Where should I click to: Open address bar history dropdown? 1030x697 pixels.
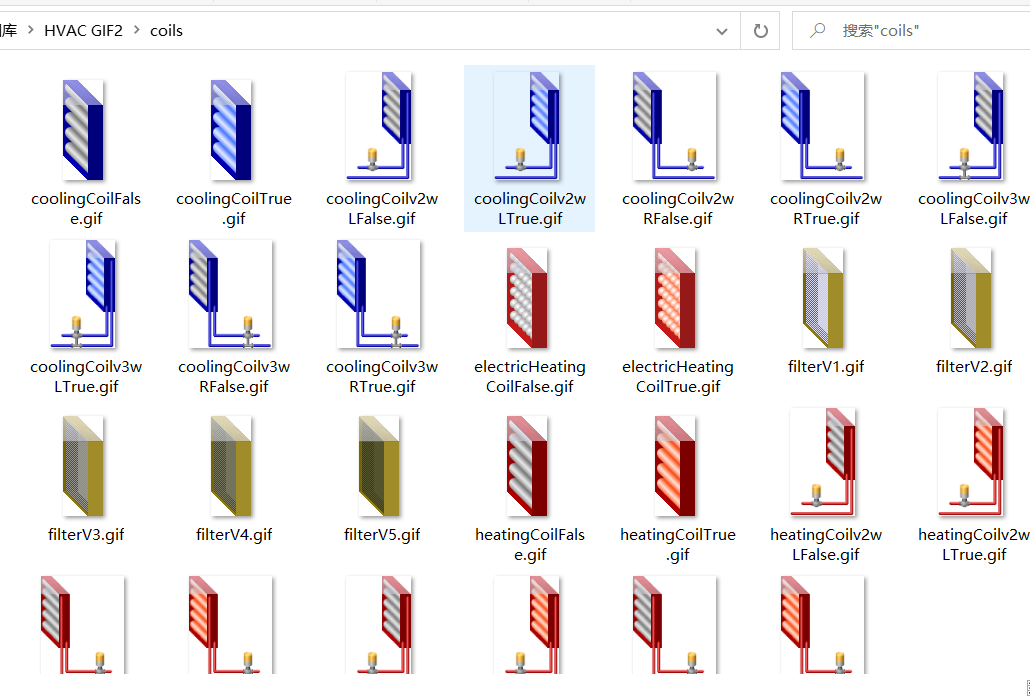click(x=721, y=31)
